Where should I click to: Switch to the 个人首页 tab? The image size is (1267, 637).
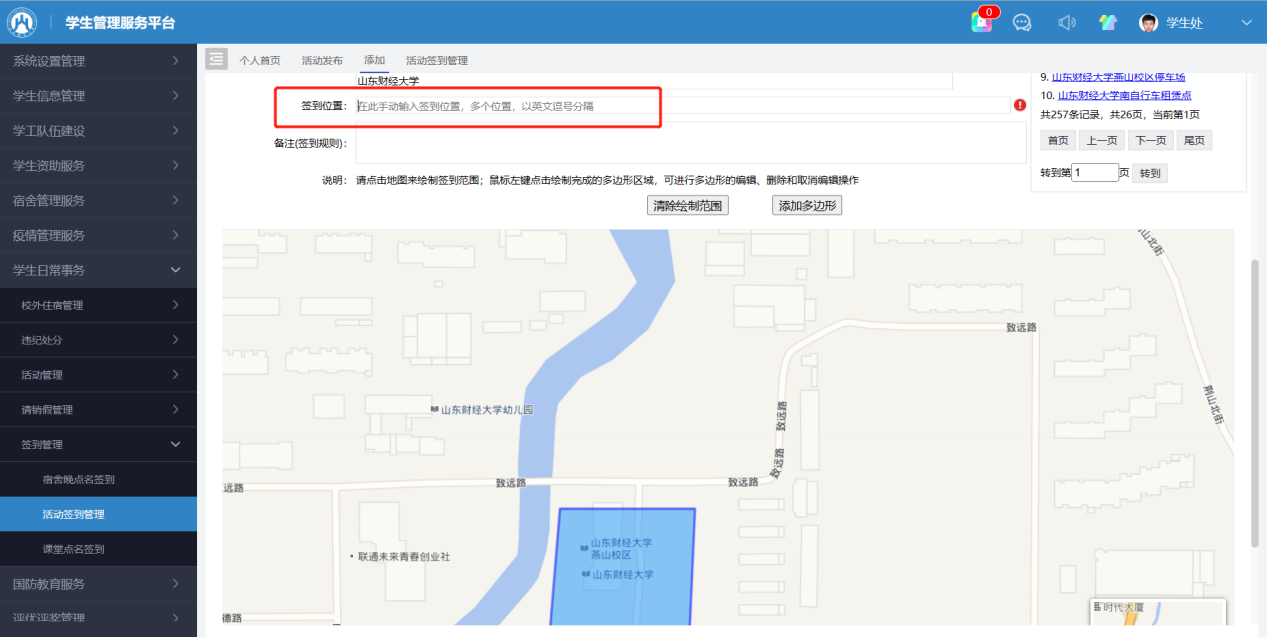point(260,60)
